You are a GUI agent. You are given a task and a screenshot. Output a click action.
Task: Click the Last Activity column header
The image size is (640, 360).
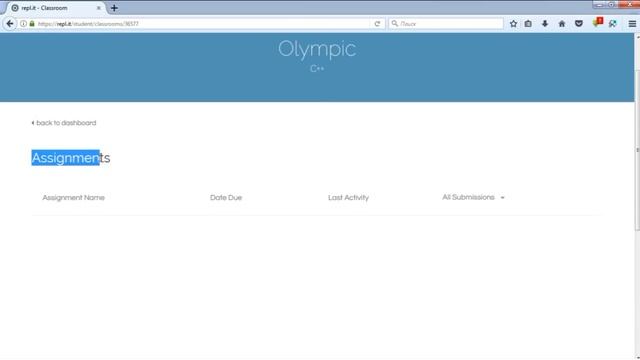point(349,198)
